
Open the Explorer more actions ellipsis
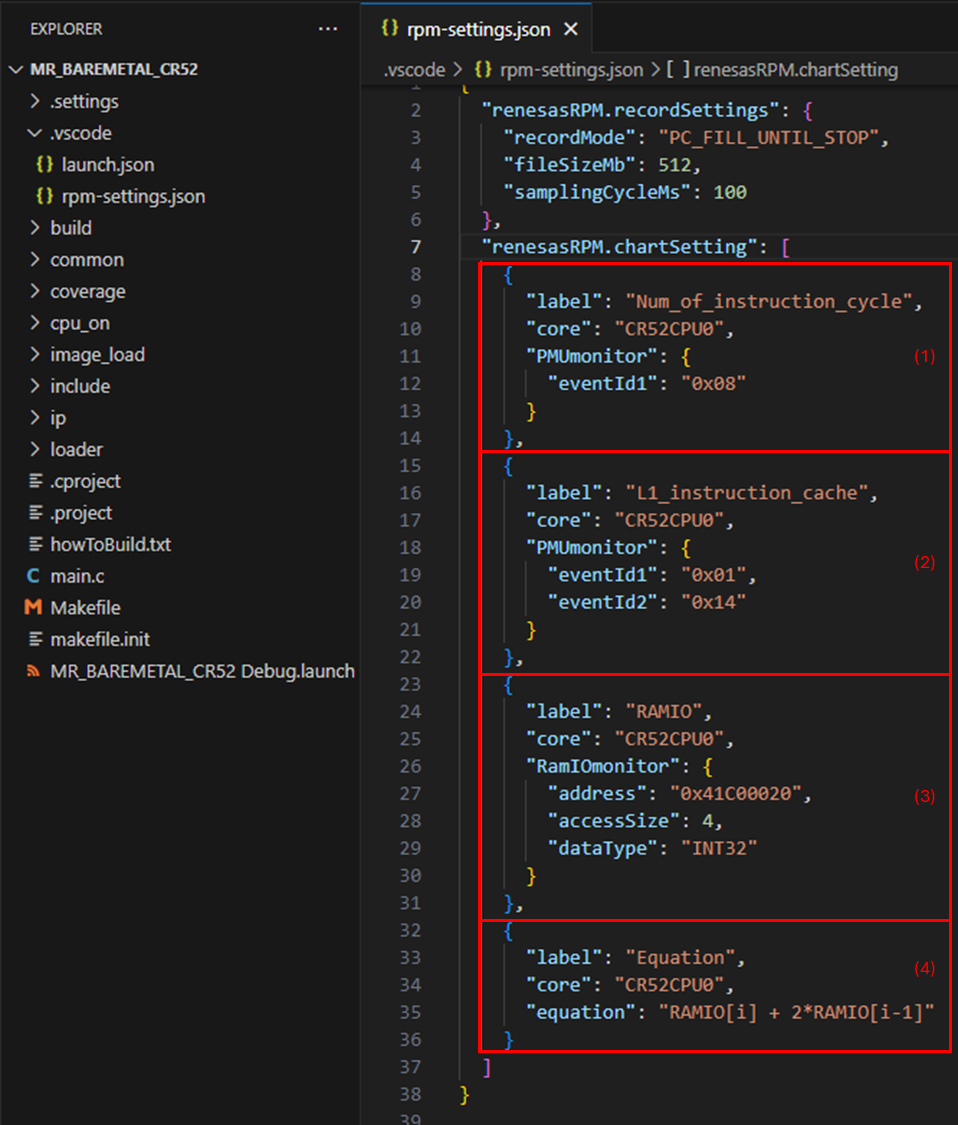[x=327, y=29]
